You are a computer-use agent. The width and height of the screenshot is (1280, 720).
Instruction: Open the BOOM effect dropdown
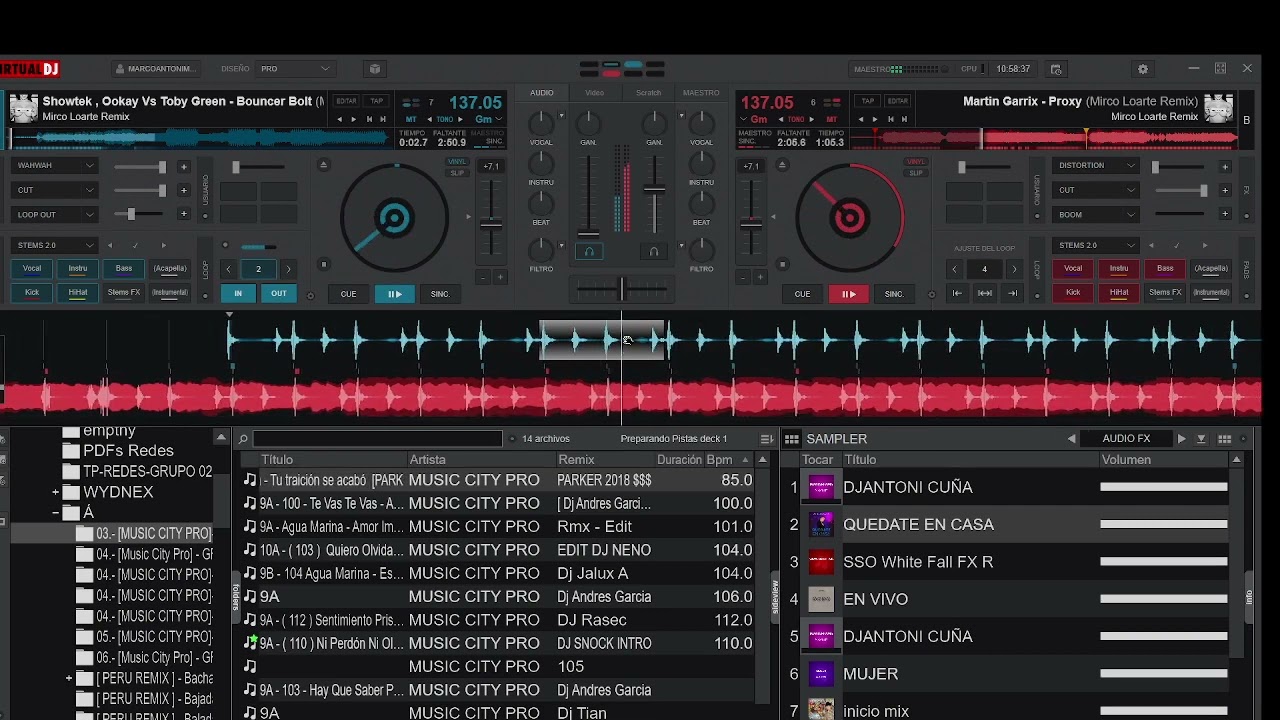click(x=1097, y=214)
